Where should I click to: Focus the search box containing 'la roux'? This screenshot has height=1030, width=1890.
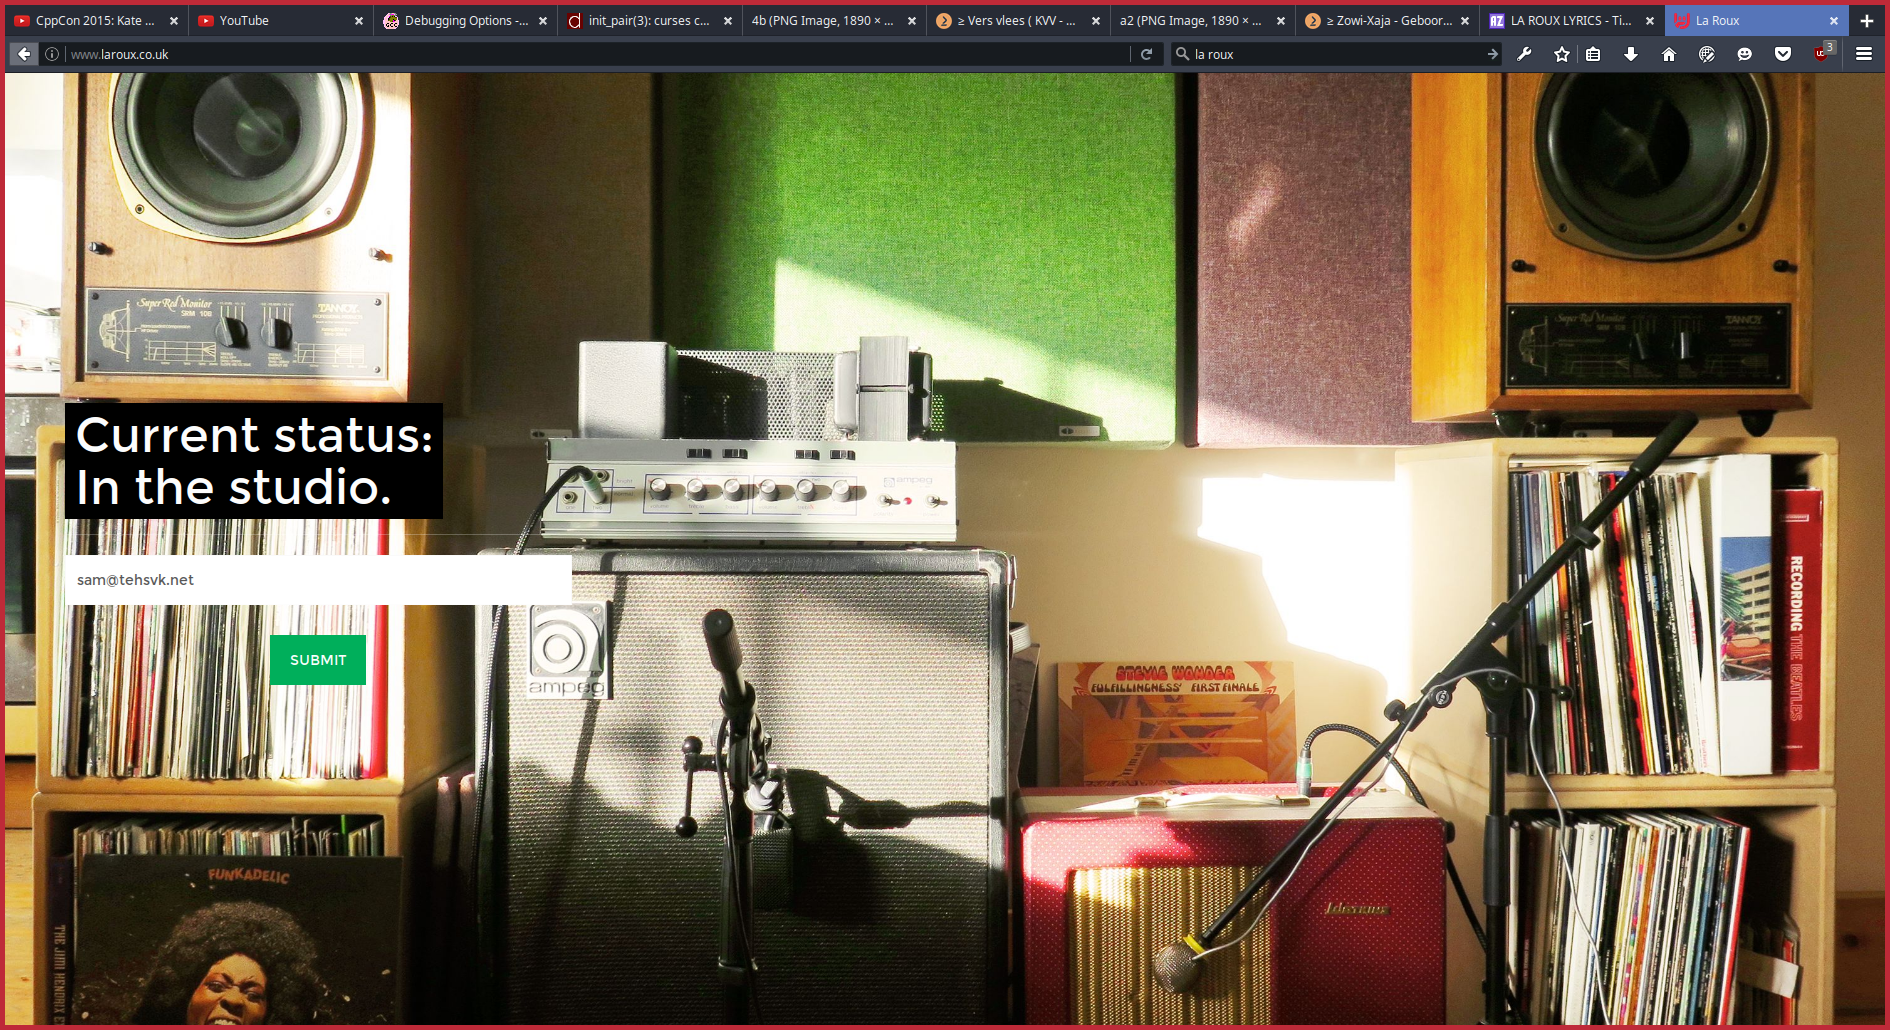(x=1330, y=54)
